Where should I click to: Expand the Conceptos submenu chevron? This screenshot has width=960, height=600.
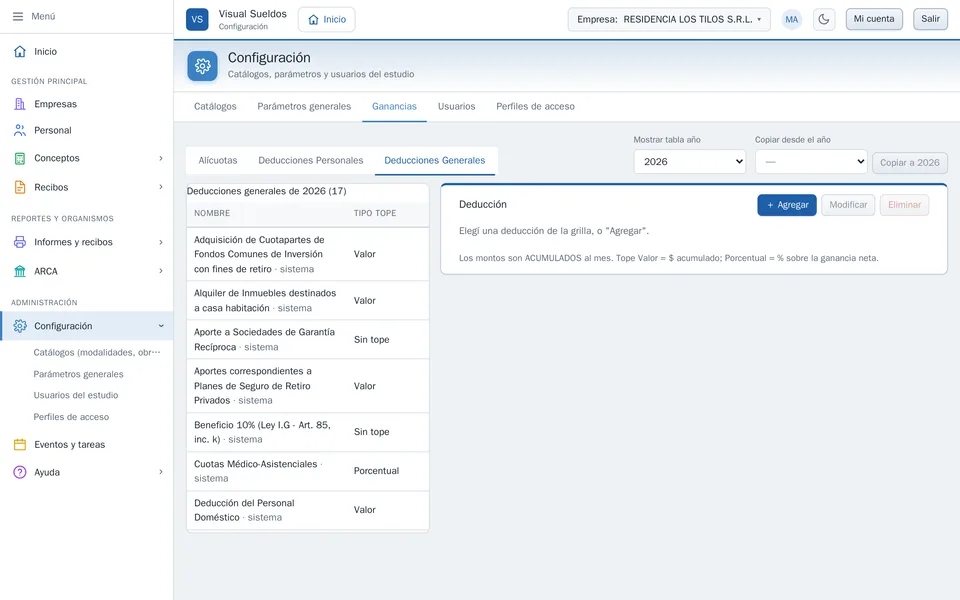161,158
